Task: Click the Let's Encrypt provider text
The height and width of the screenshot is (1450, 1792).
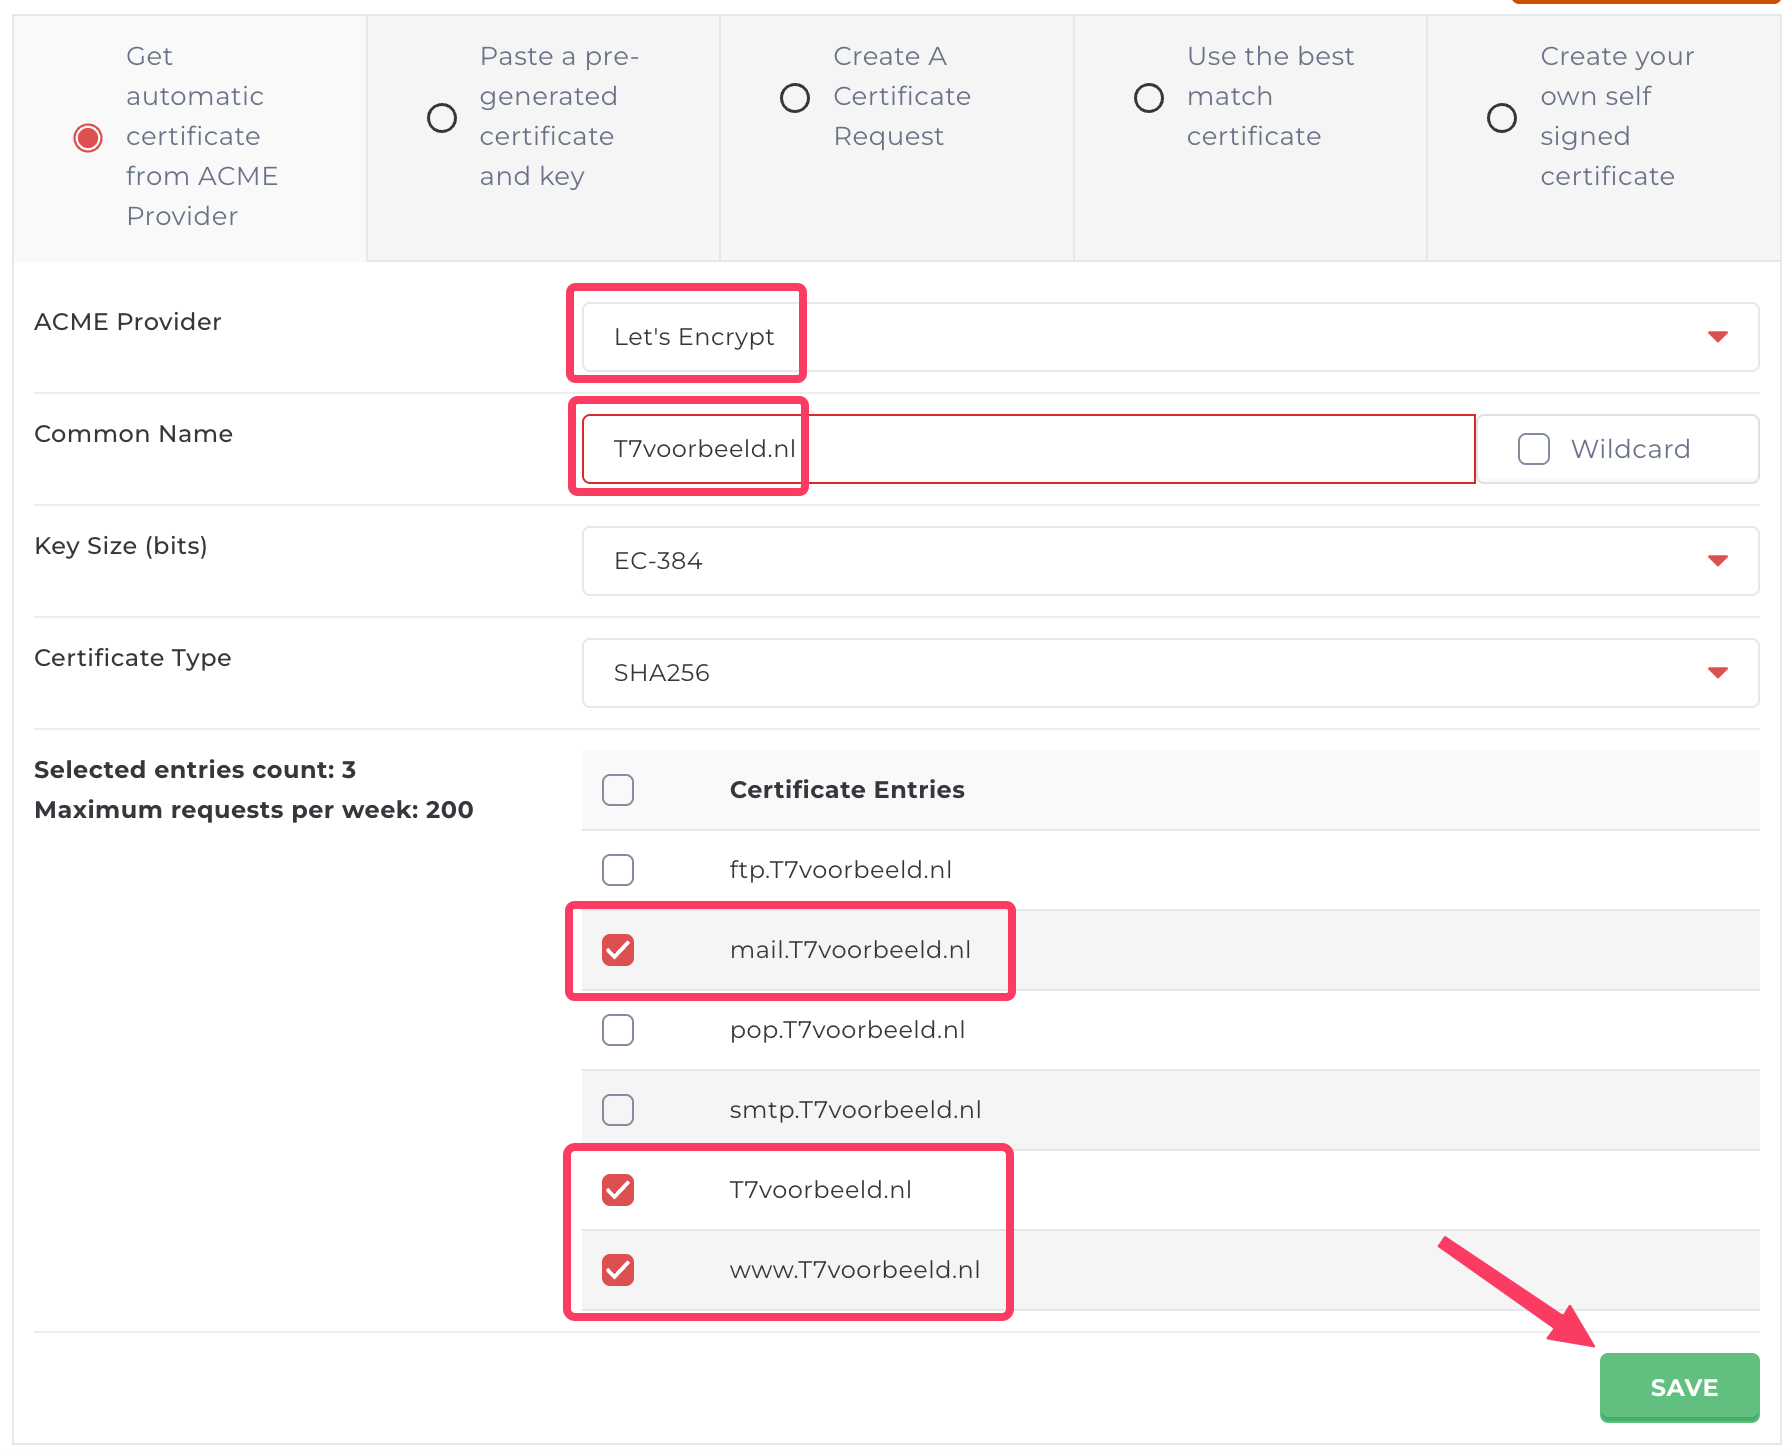Action: point(694,337)
